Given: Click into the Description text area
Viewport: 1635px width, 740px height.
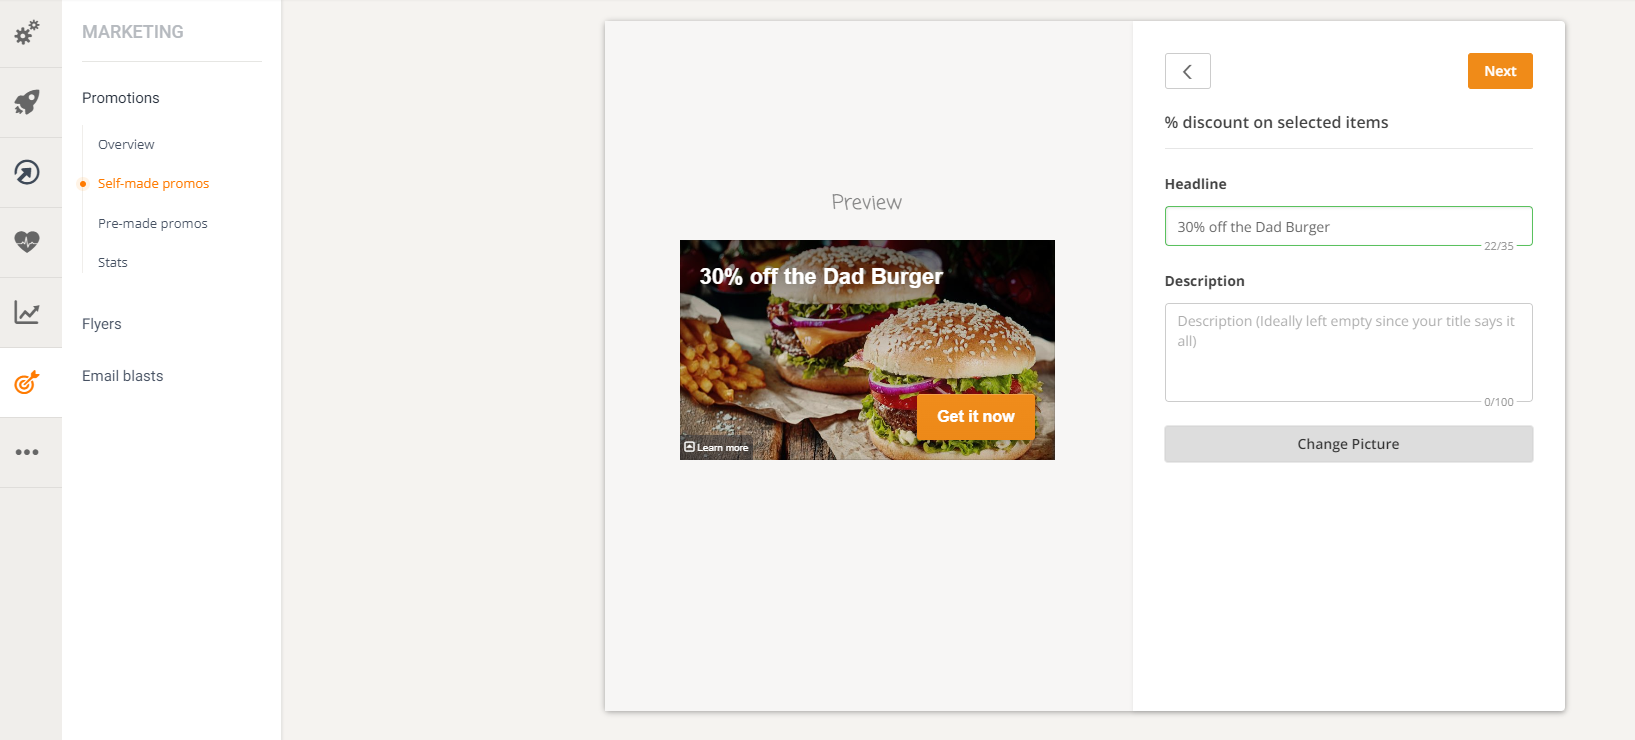Looking at the screenshot, I should (x=1348, y=352).
